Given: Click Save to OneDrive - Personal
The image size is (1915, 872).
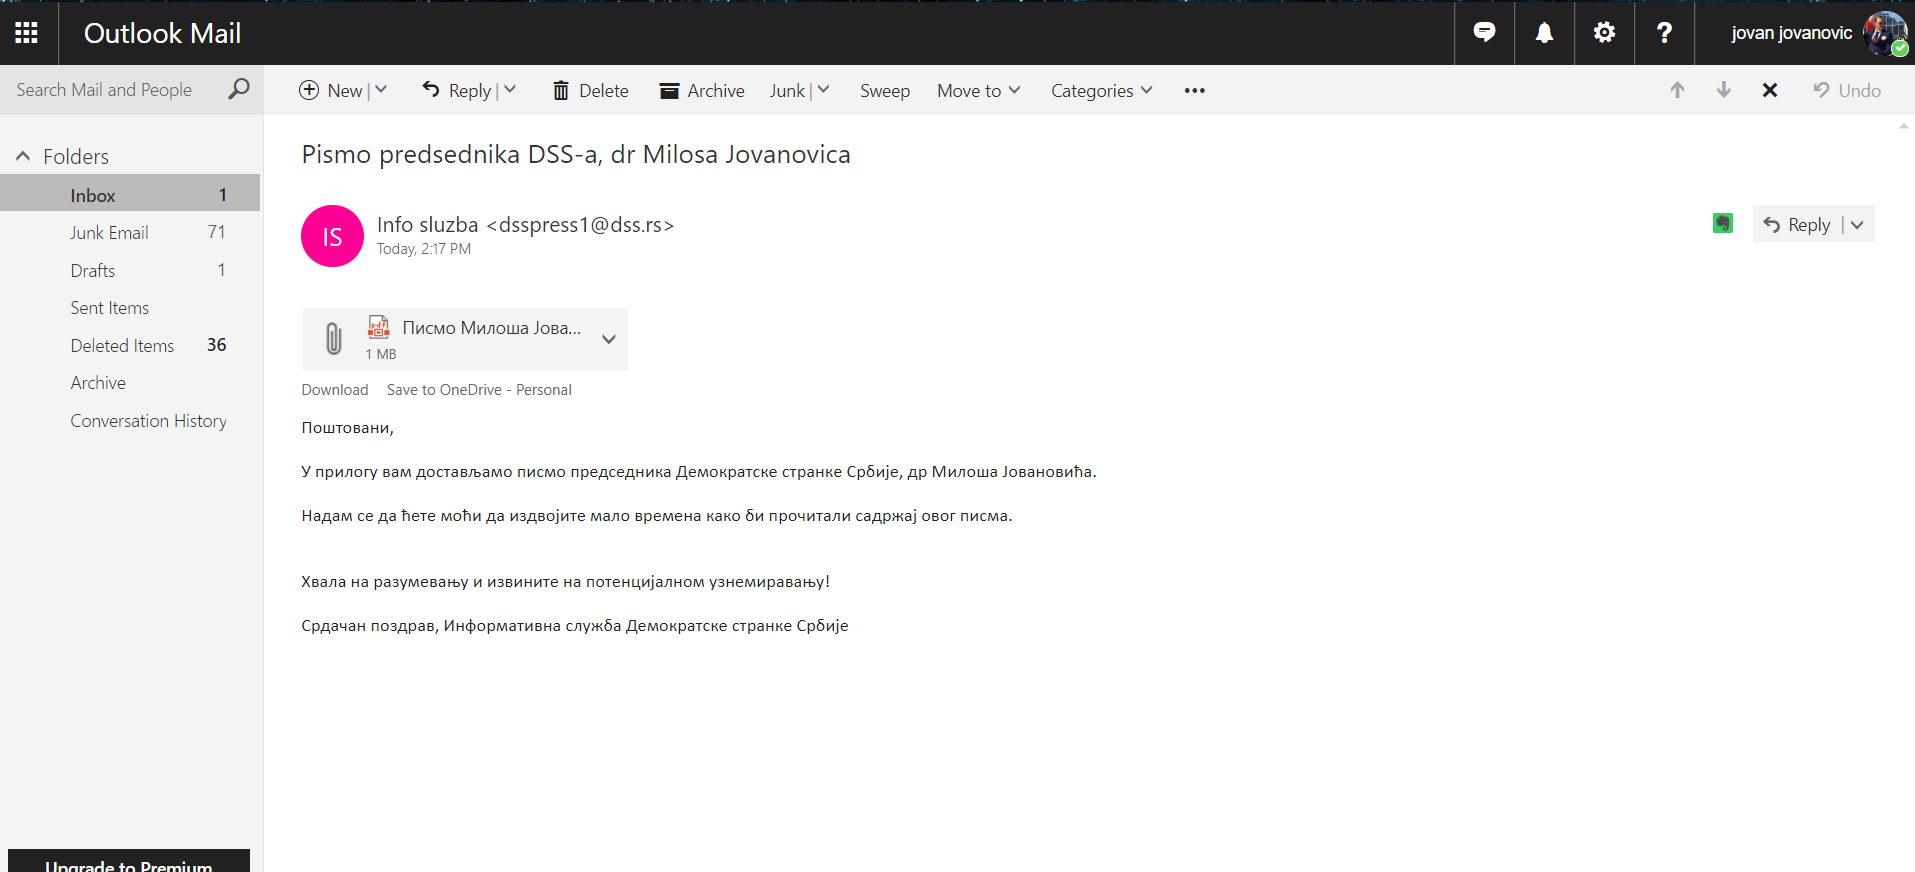Looking at the screenshot, I should pos(479,390).
